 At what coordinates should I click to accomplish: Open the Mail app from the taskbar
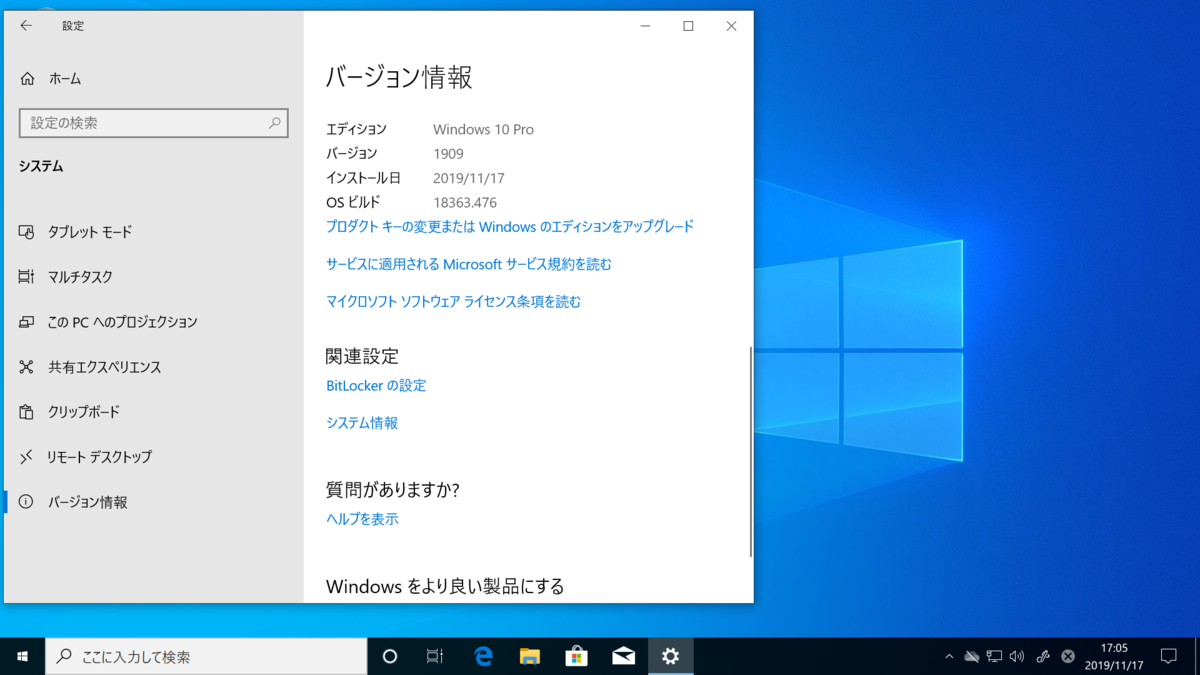[623, 657]
